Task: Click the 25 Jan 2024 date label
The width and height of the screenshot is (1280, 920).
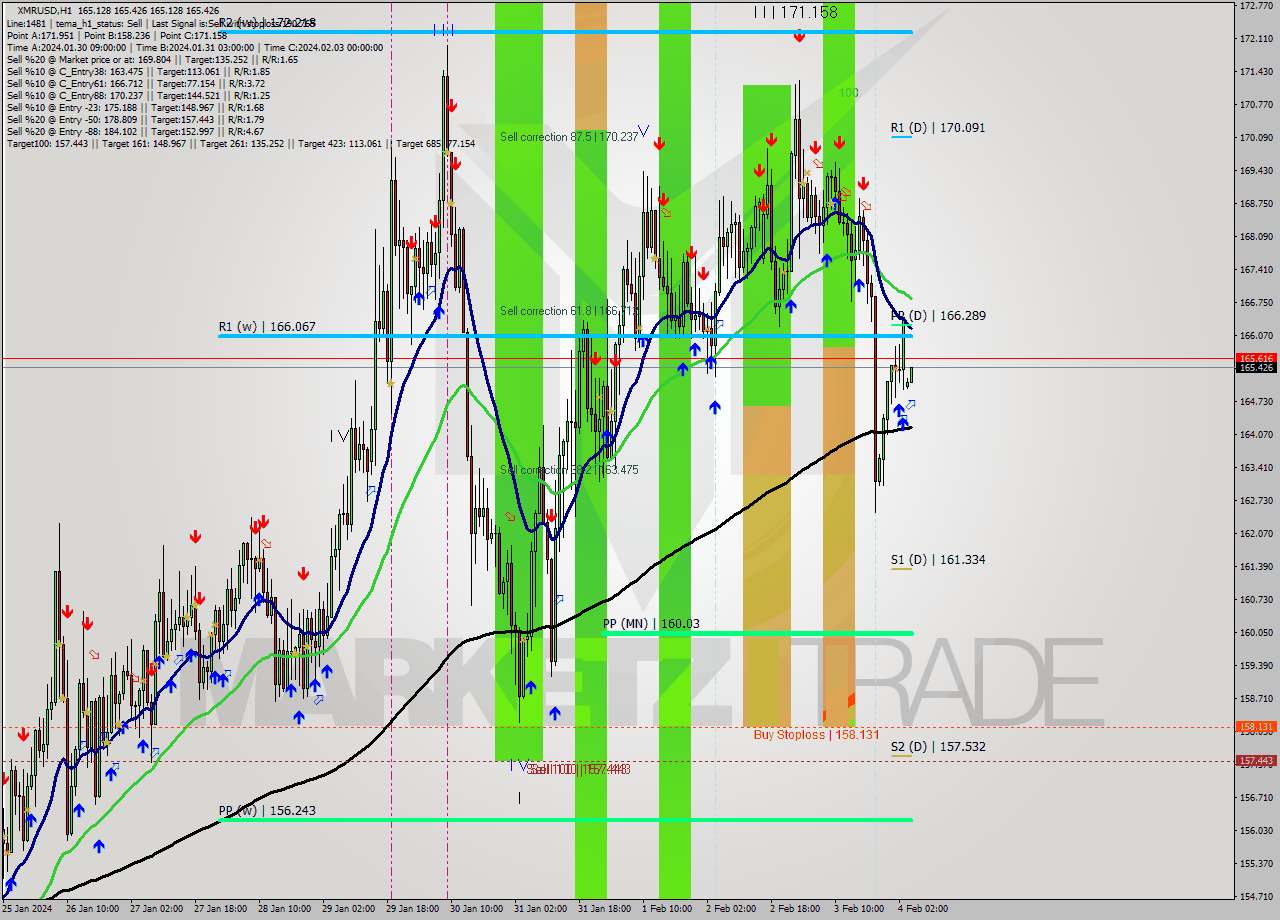Action: pos(26,909)
